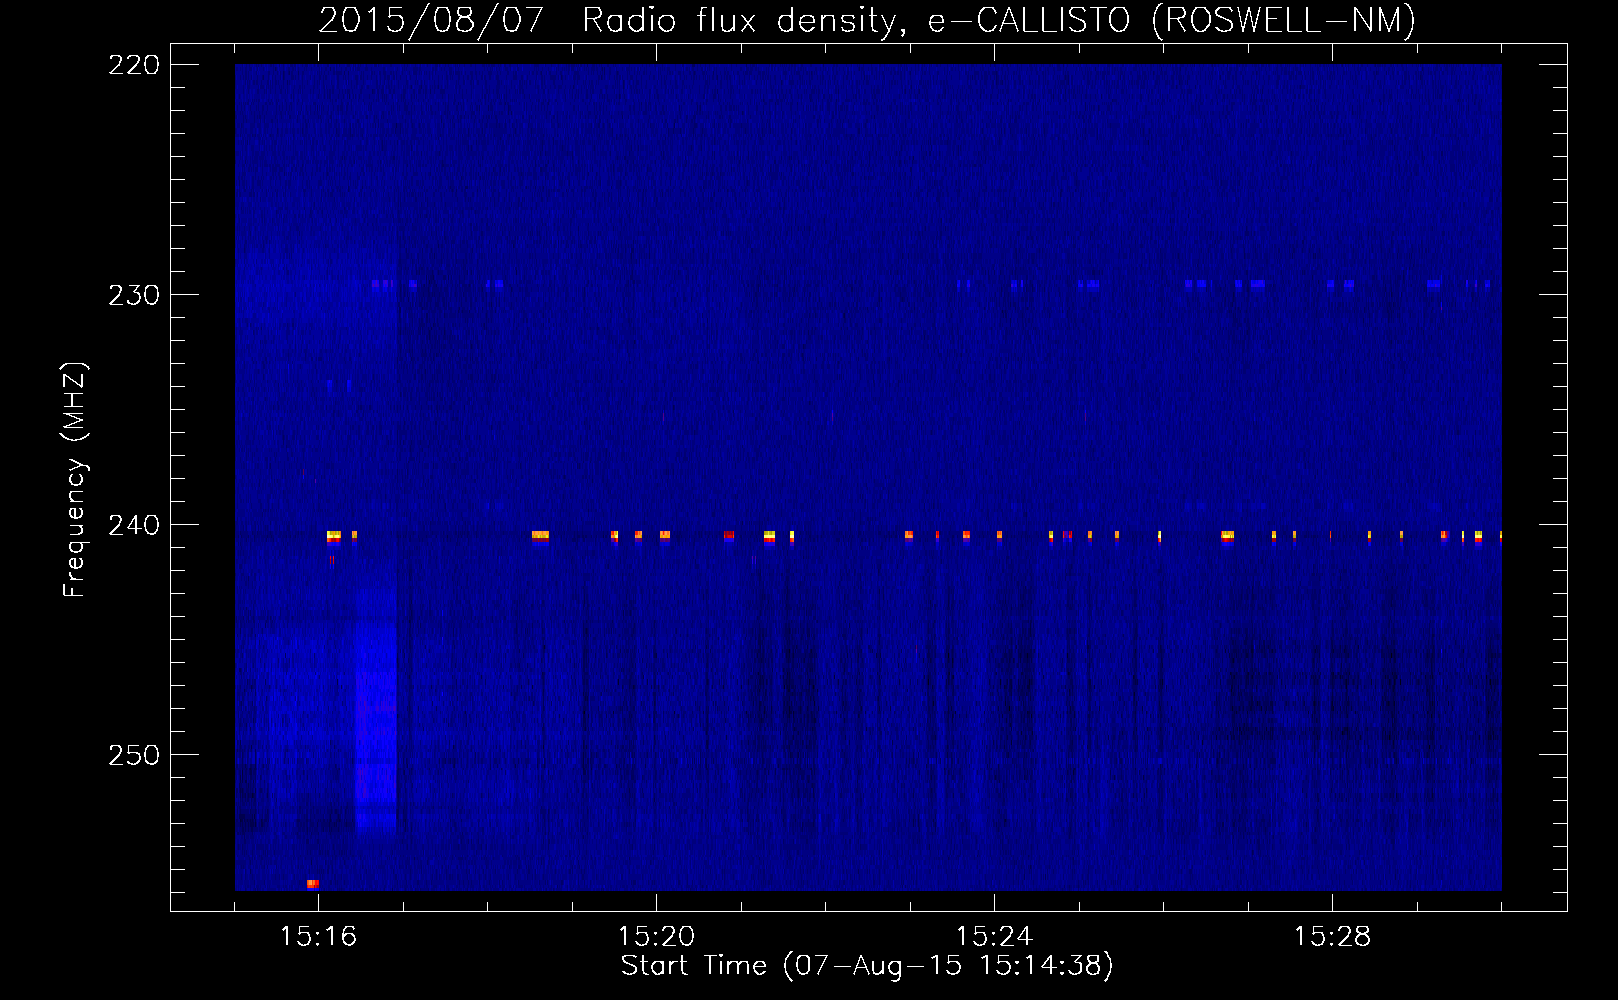The image size is (1618, 1000).
Task: Click the 15:20 time axis label
Action: click(x=656, y=937)
